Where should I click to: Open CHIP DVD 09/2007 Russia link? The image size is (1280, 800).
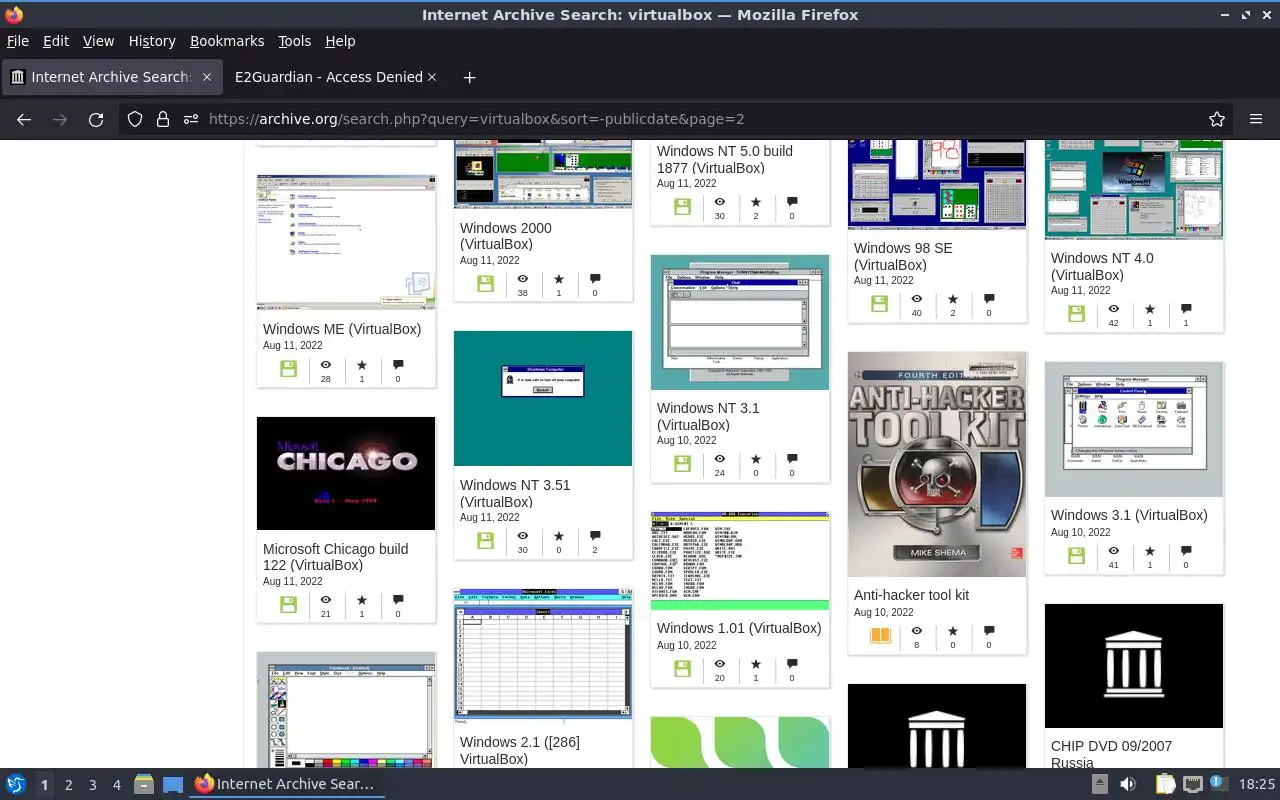pyautogui.click(x=1111, y=754)
